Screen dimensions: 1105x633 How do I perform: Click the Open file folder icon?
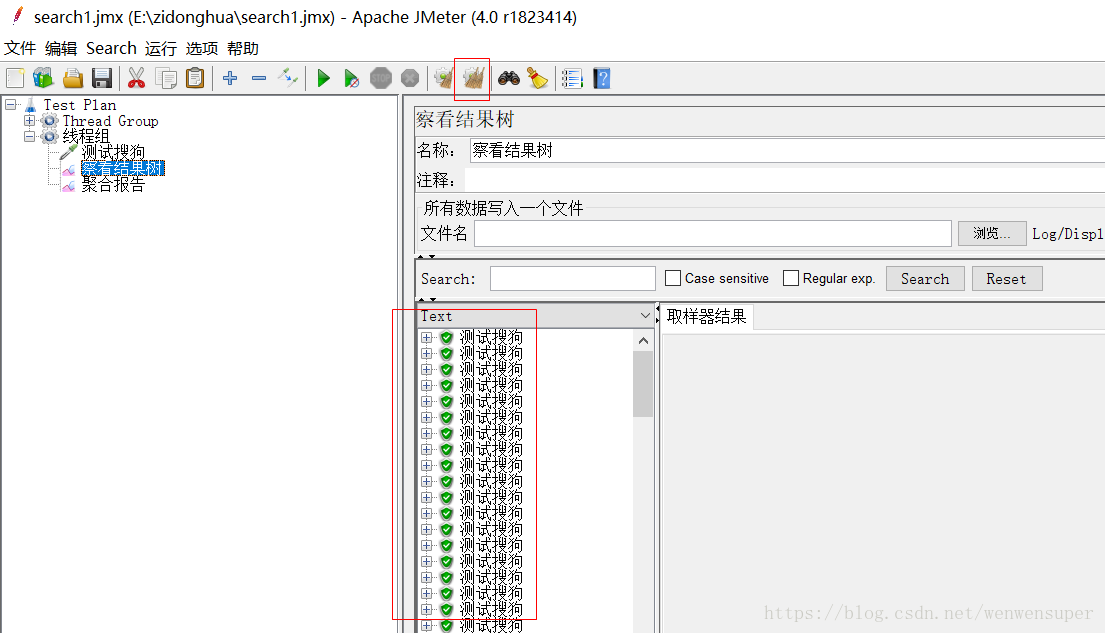click(73, 78)
